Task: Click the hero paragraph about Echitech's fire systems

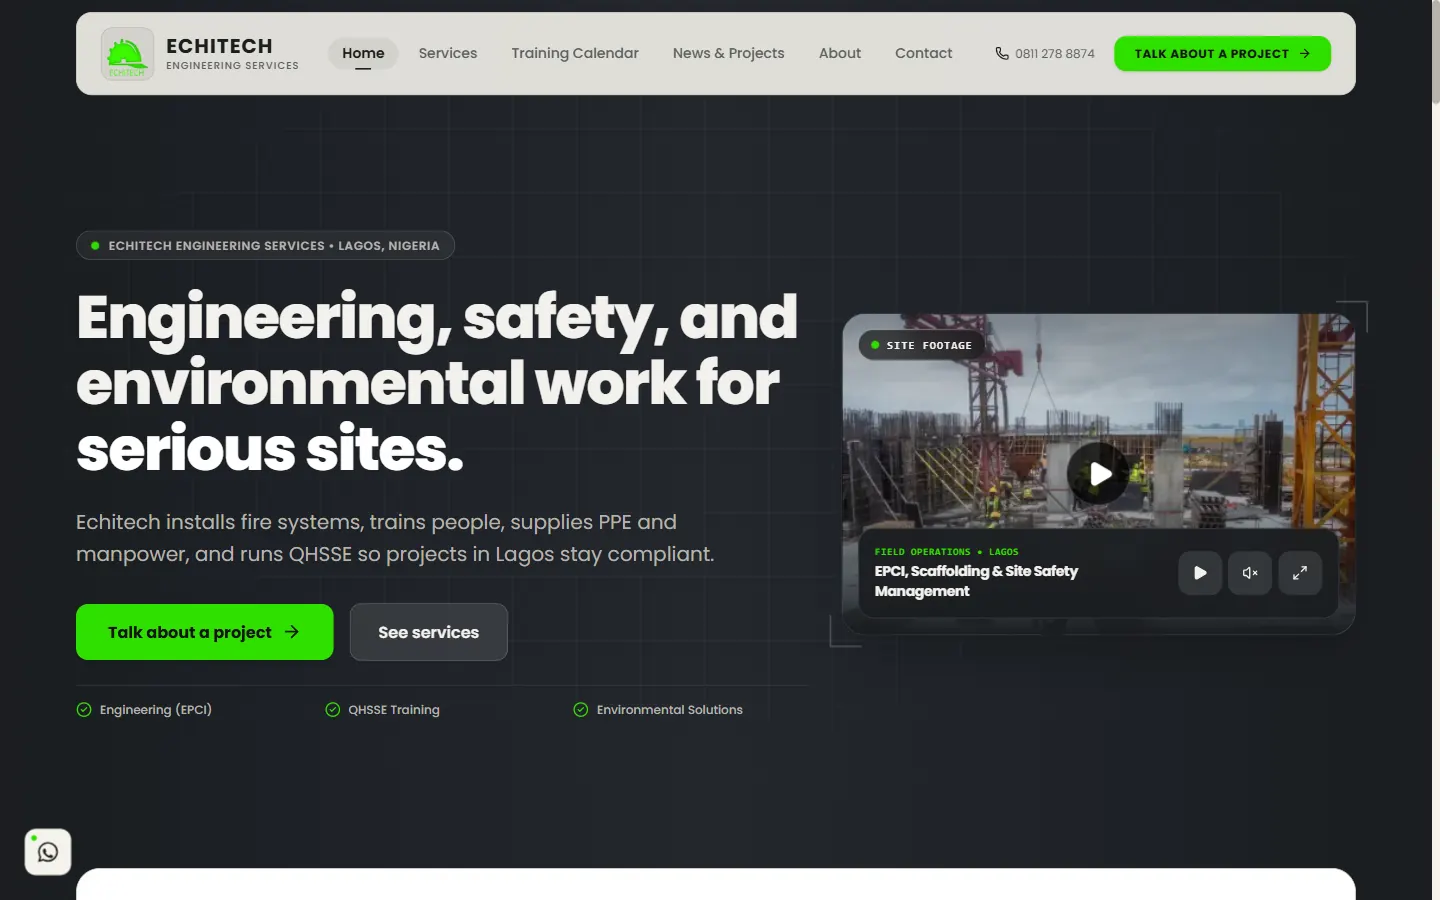Action: click(395, 538)
